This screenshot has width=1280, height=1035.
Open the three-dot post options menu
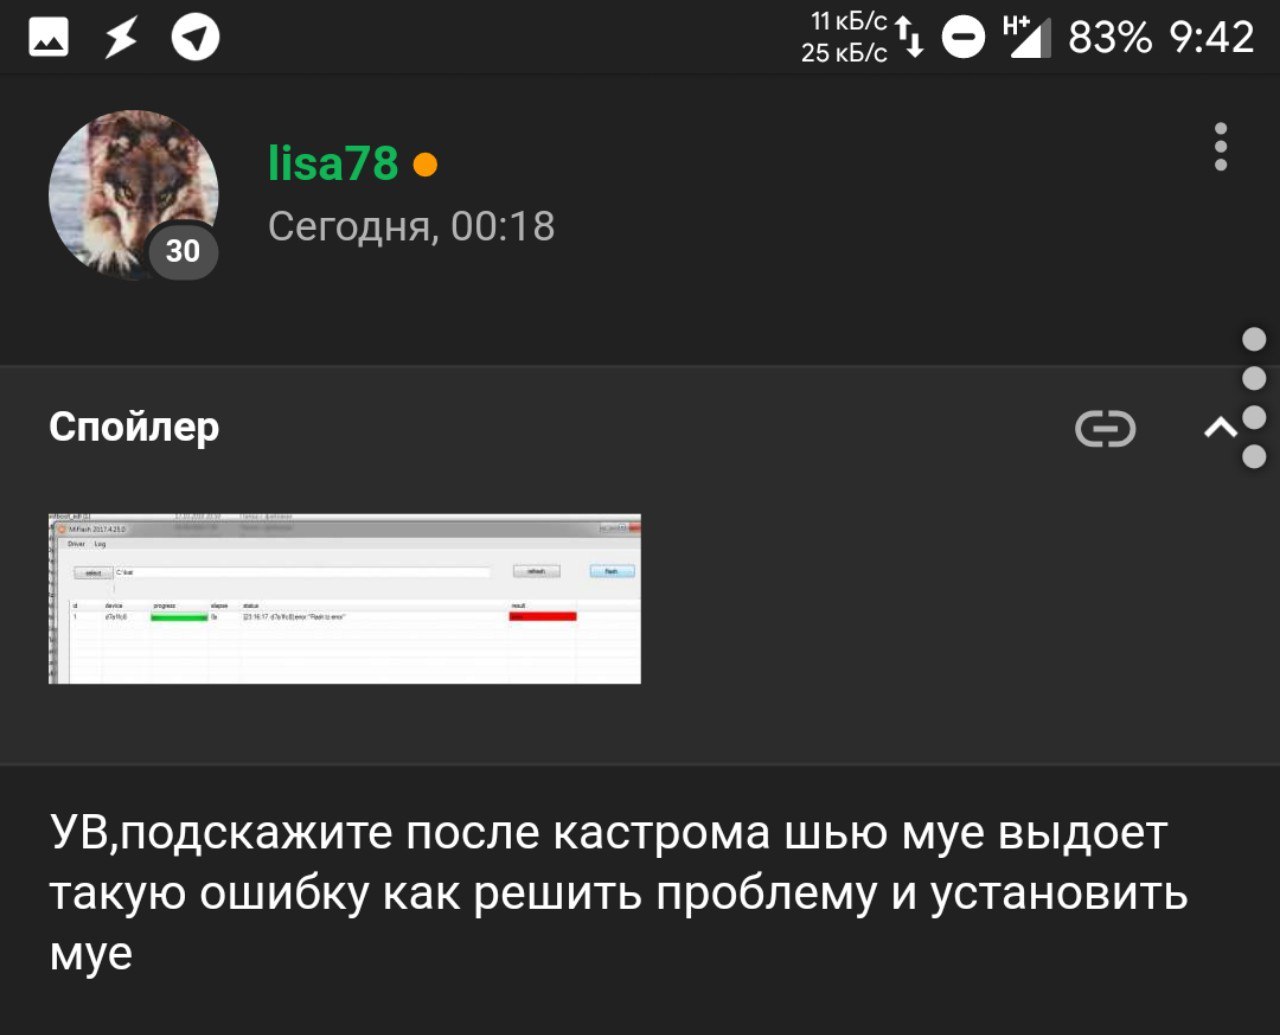point(1220,147)
